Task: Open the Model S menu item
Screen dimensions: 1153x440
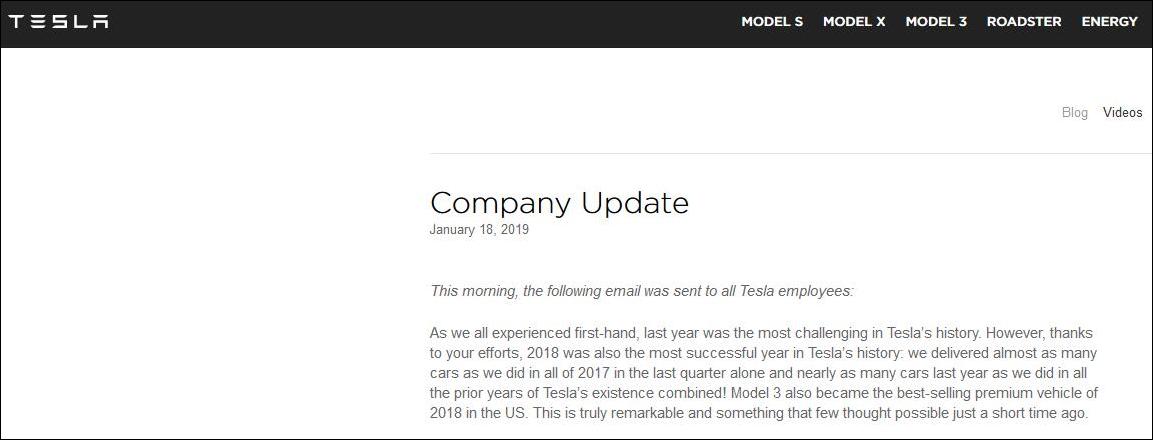Action: click(772, 22)
